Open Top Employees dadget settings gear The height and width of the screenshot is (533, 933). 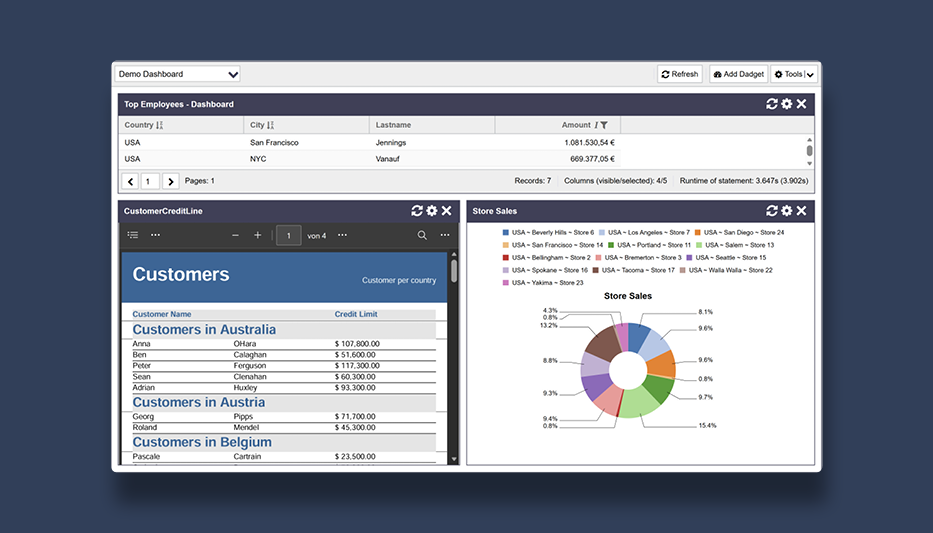[x=787, y=104]
